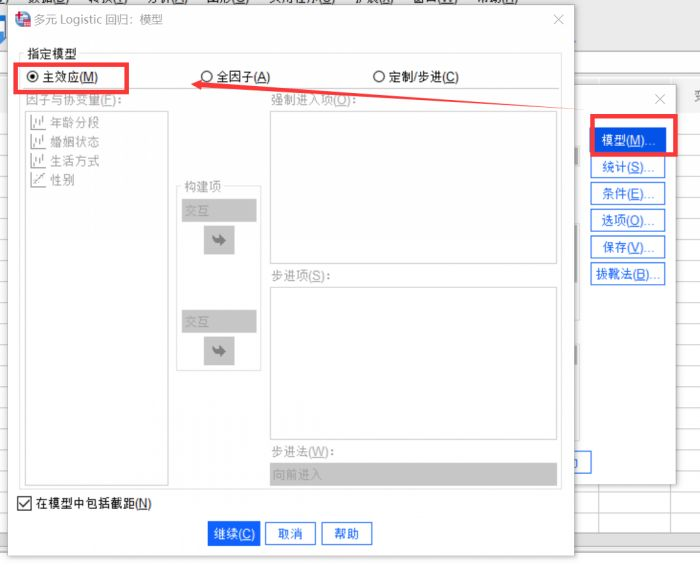The height and width of the screenshot is (567, 700).
Task: Open the lower 交互 build-term dropdown
Action: coord(219,321)
